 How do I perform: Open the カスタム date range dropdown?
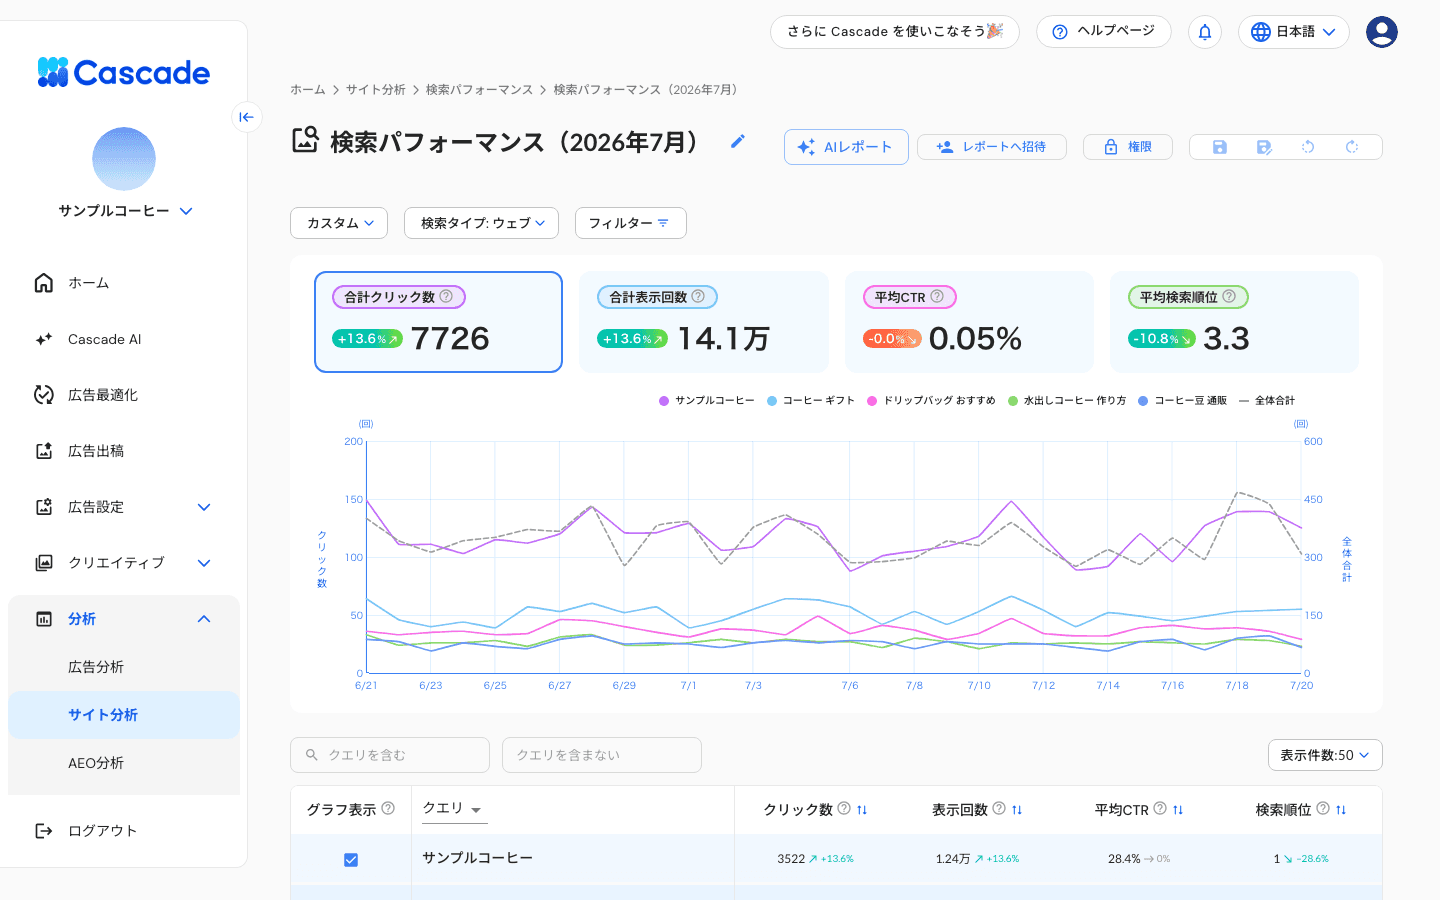click(x=339, y=223)
